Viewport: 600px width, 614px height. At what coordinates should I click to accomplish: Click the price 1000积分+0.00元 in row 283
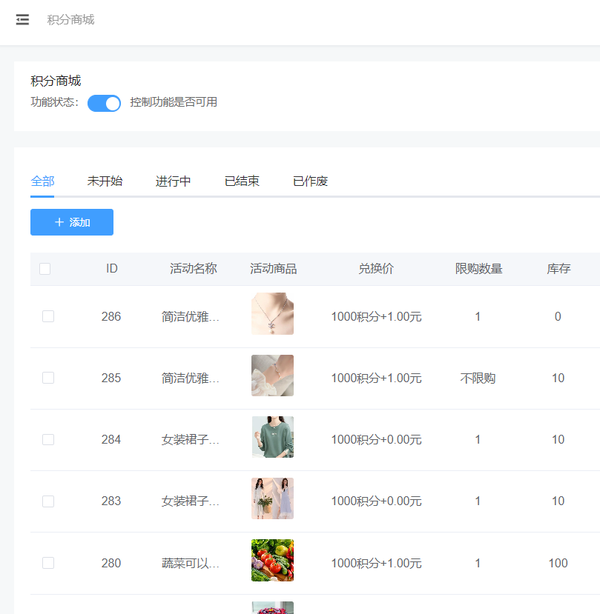[x=376, y=501]
